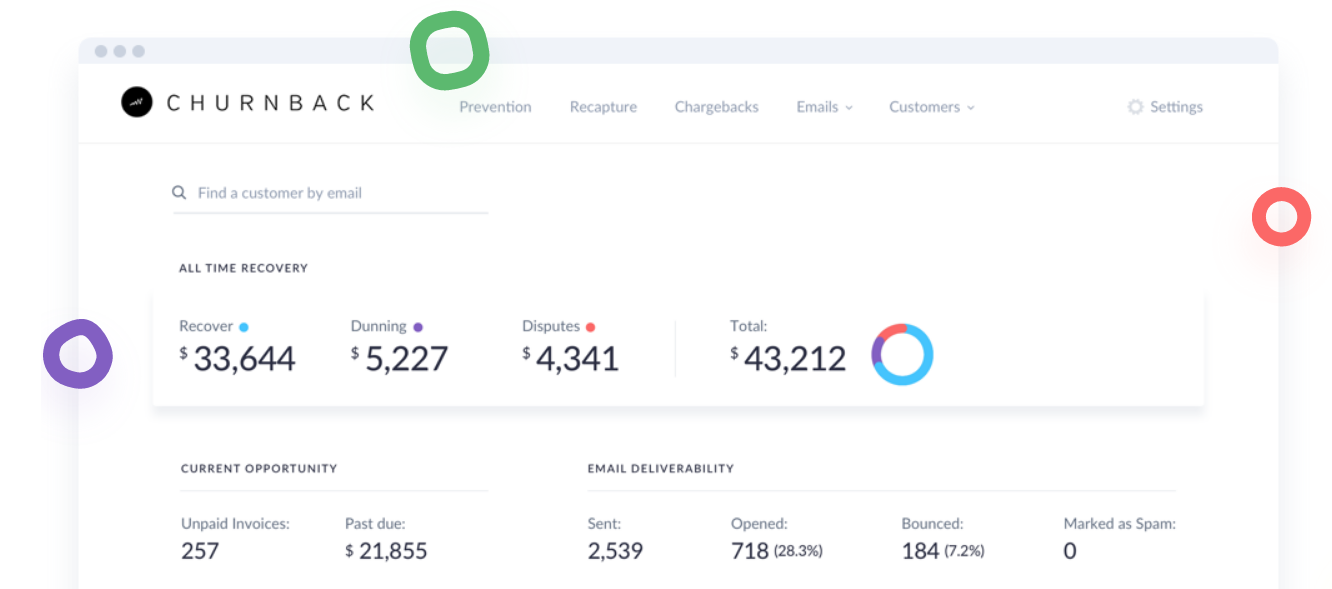This screenshot has height=589, width=1332.
Task: Go to the Recapture page
Action: (x=603, y=107)
